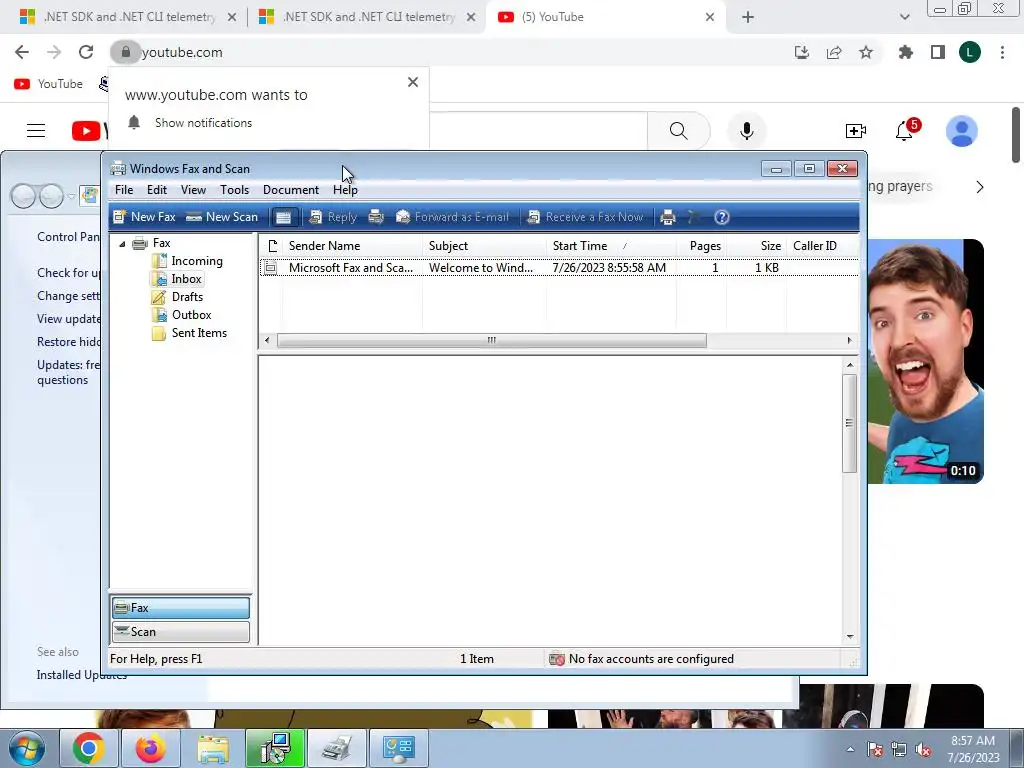The image size is (1024, 768).
Task: Click the Windows Start orb
Action: pos(27,748)
